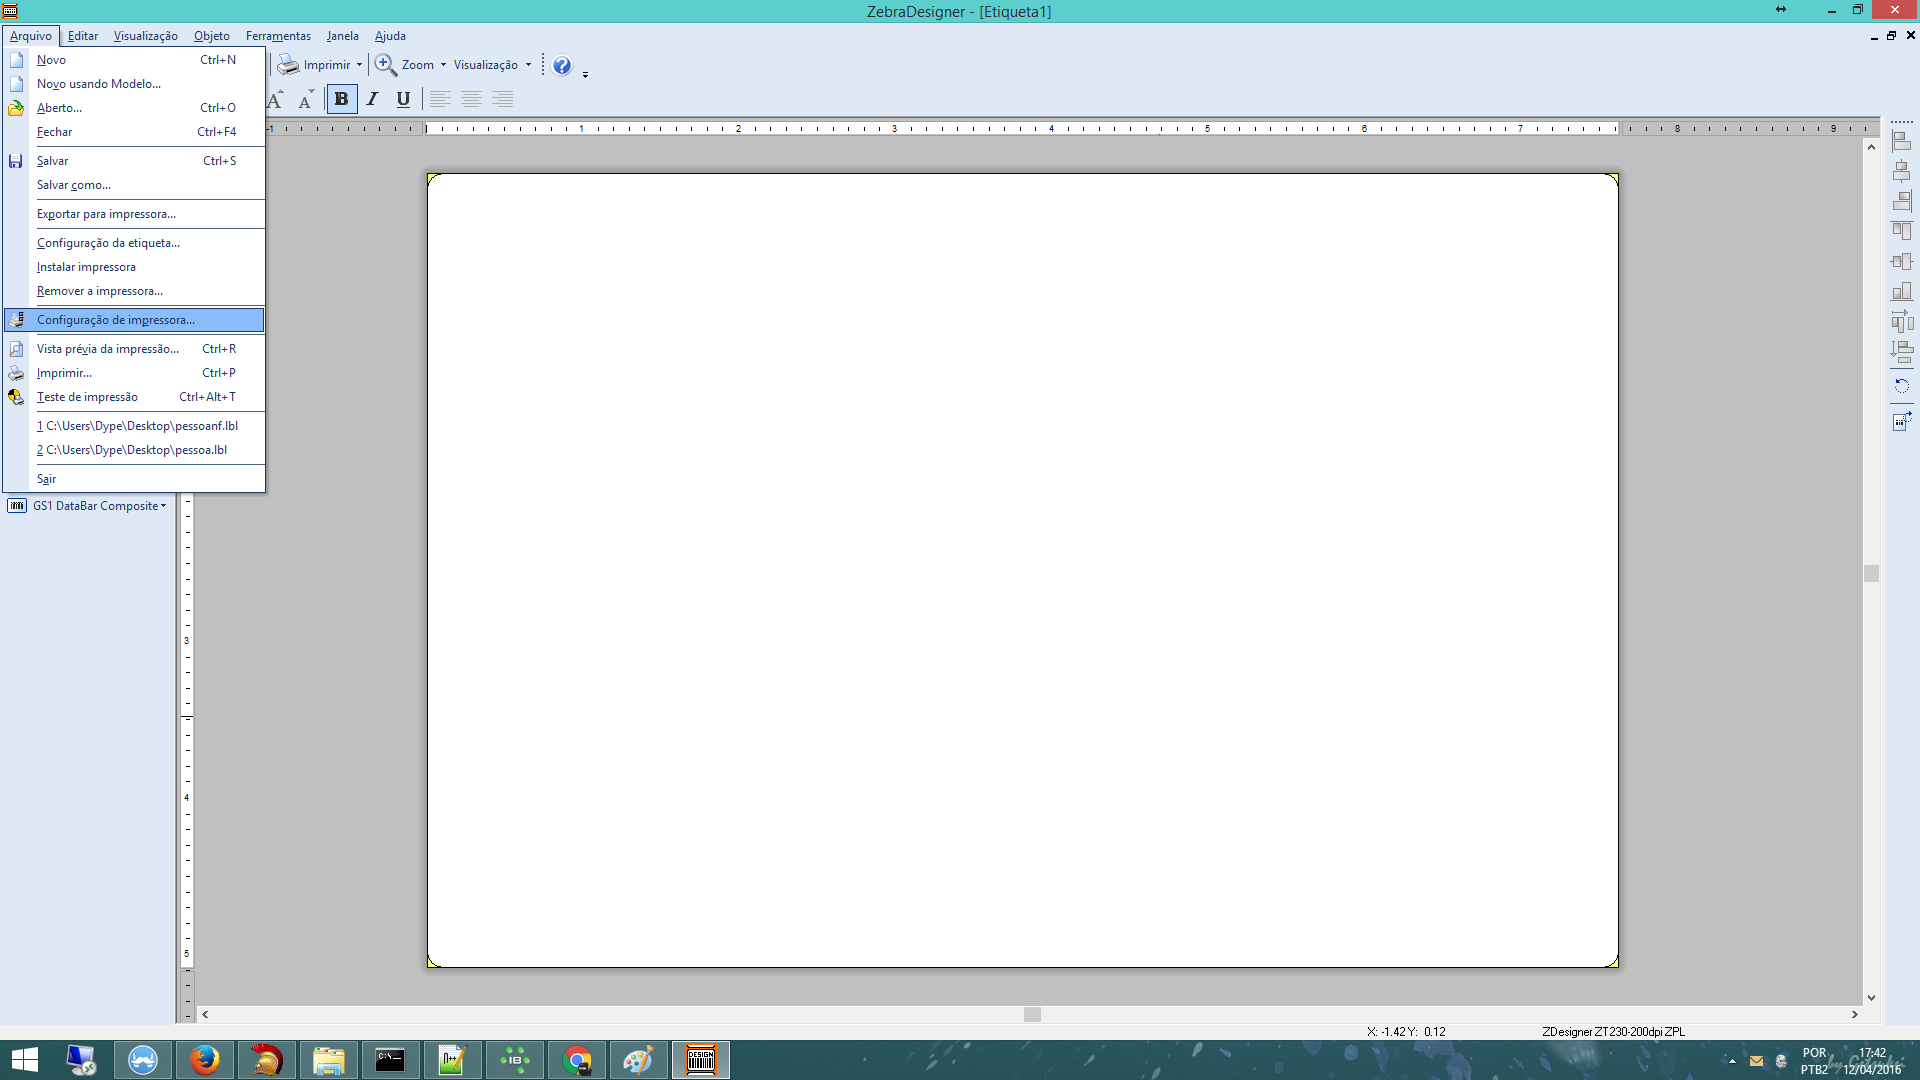Open the command prompt on the taskbar
Screen dimensions: 1920x1080
390,1060
